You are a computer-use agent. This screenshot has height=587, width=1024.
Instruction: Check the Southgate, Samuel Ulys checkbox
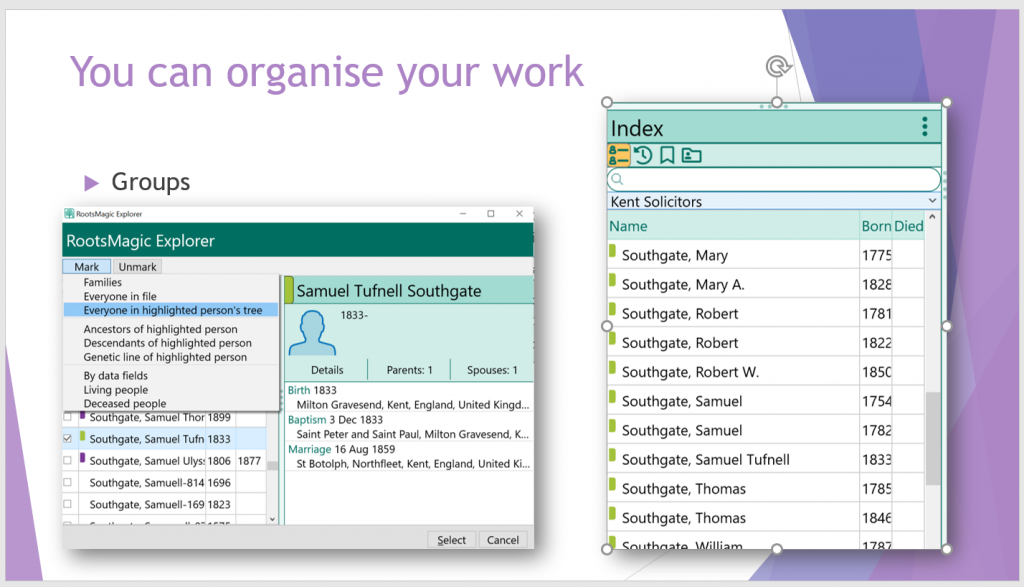(68, 460)
